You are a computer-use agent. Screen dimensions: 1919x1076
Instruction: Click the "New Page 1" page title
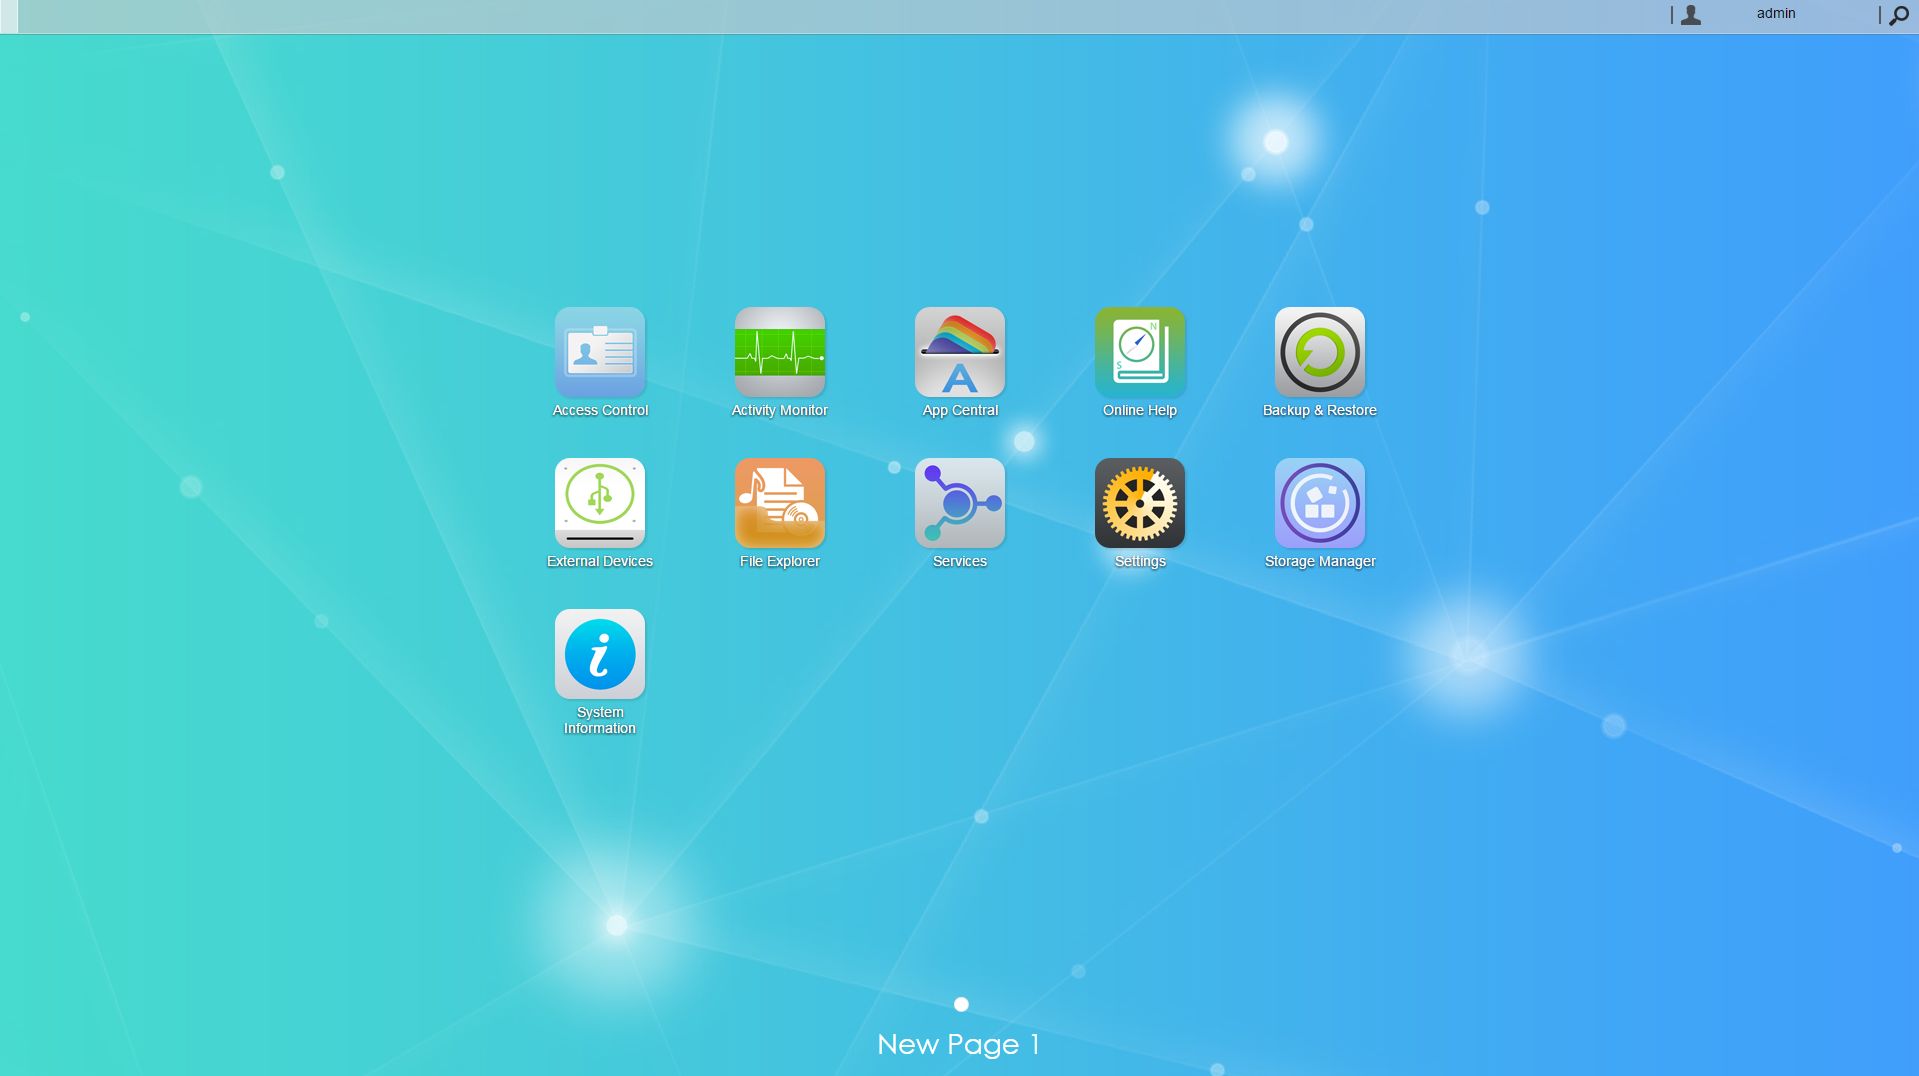point(958,1045)
